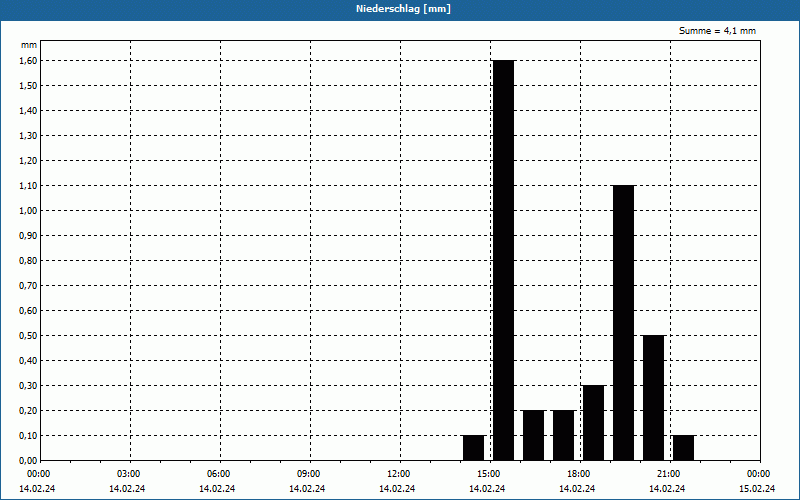Select the 1,00 y-axis label
Viewport: 800px width, 500px height.
pos(28,210)
